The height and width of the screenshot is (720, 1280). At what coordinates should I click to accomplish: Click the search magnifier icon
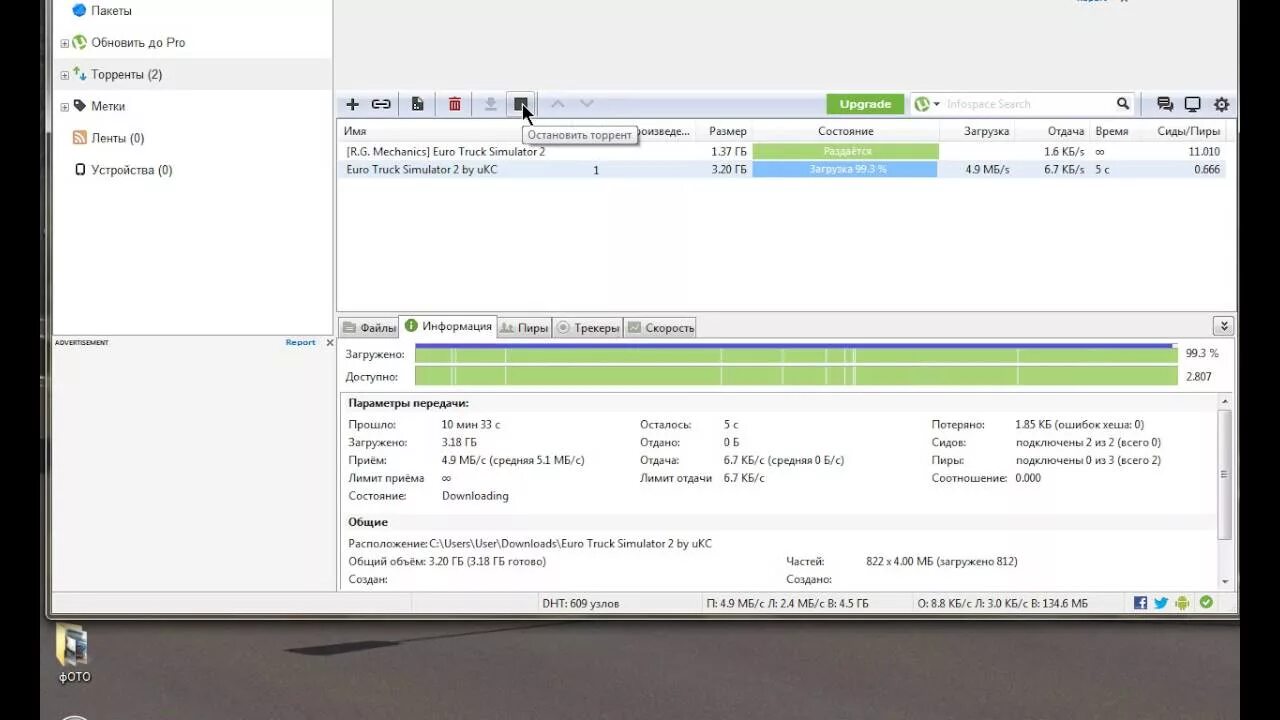1123,104
